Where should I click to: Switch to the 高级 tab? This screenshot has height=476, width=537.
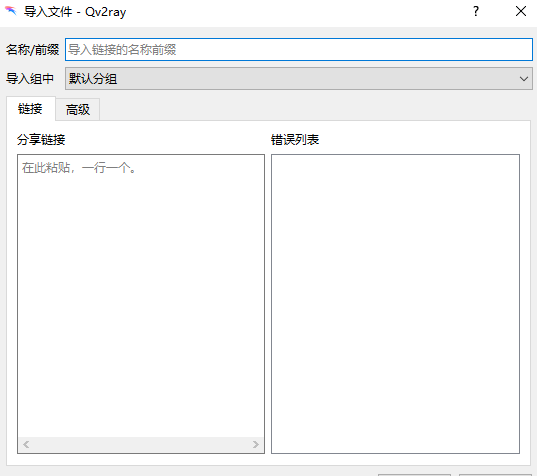[78, 110]
